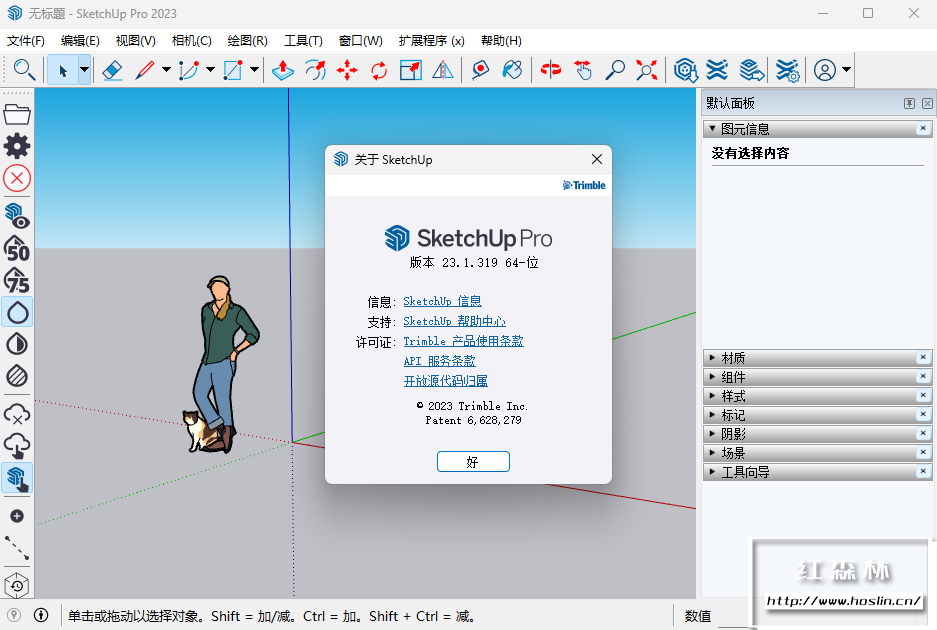Expand the 阴影 panel
This screenshot has height=630, width=937.
pos(733,434)
